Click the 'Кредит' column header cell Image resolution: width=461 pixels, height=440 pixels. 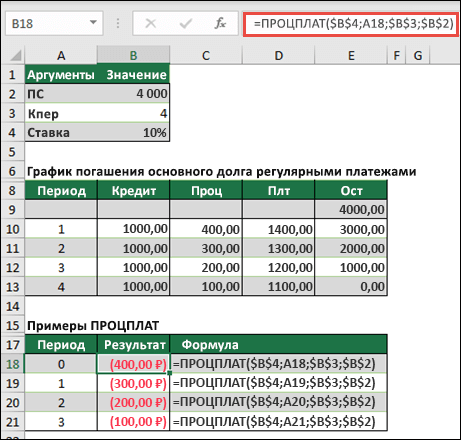click(133, 191)
